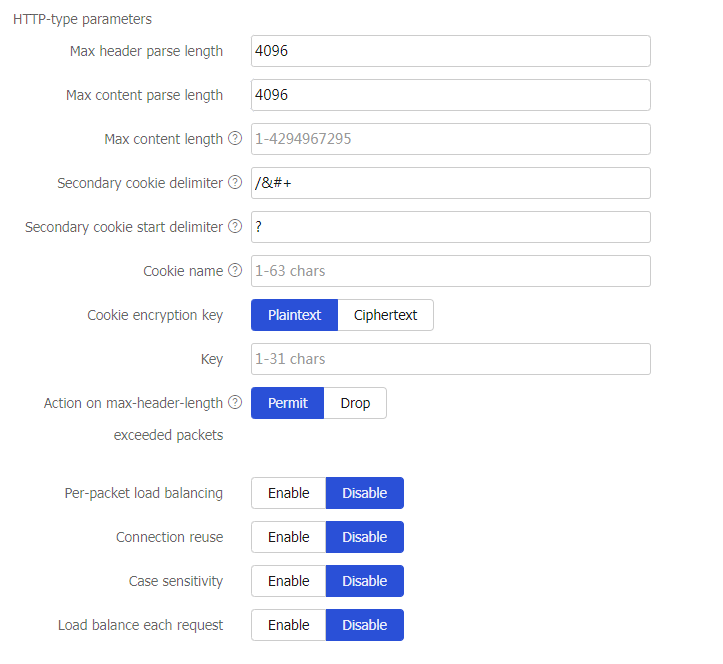723x664 pixels.
Task: Select Plaintext for cookie encryption key
Action: click(294, 315)
